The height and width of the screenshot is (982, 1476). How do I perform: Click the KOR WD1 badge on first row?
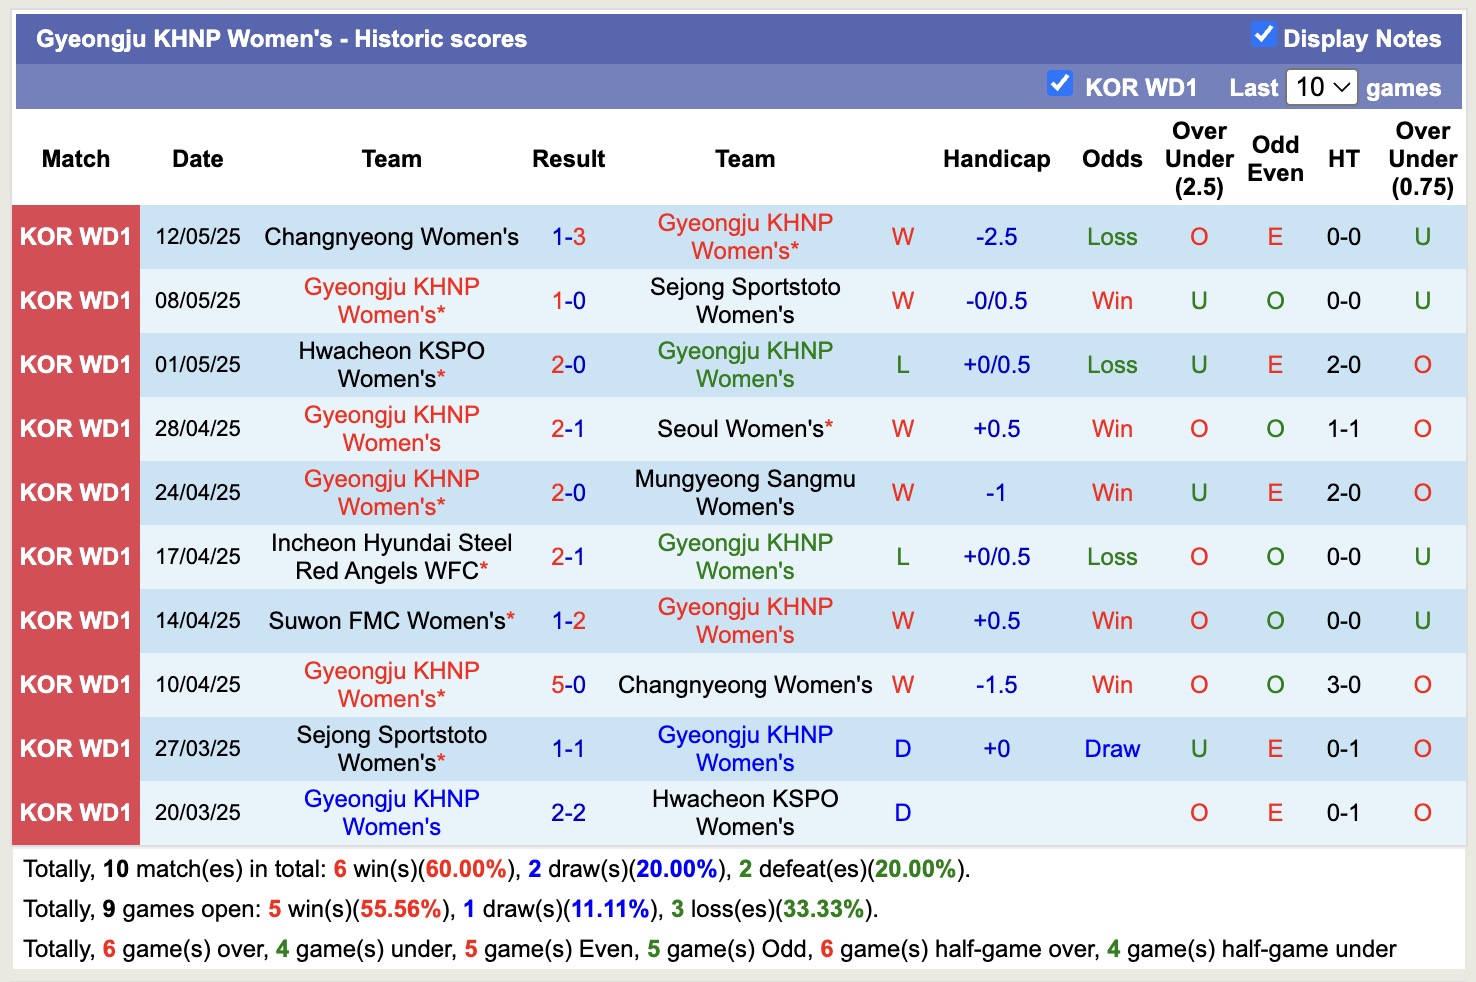75,237
